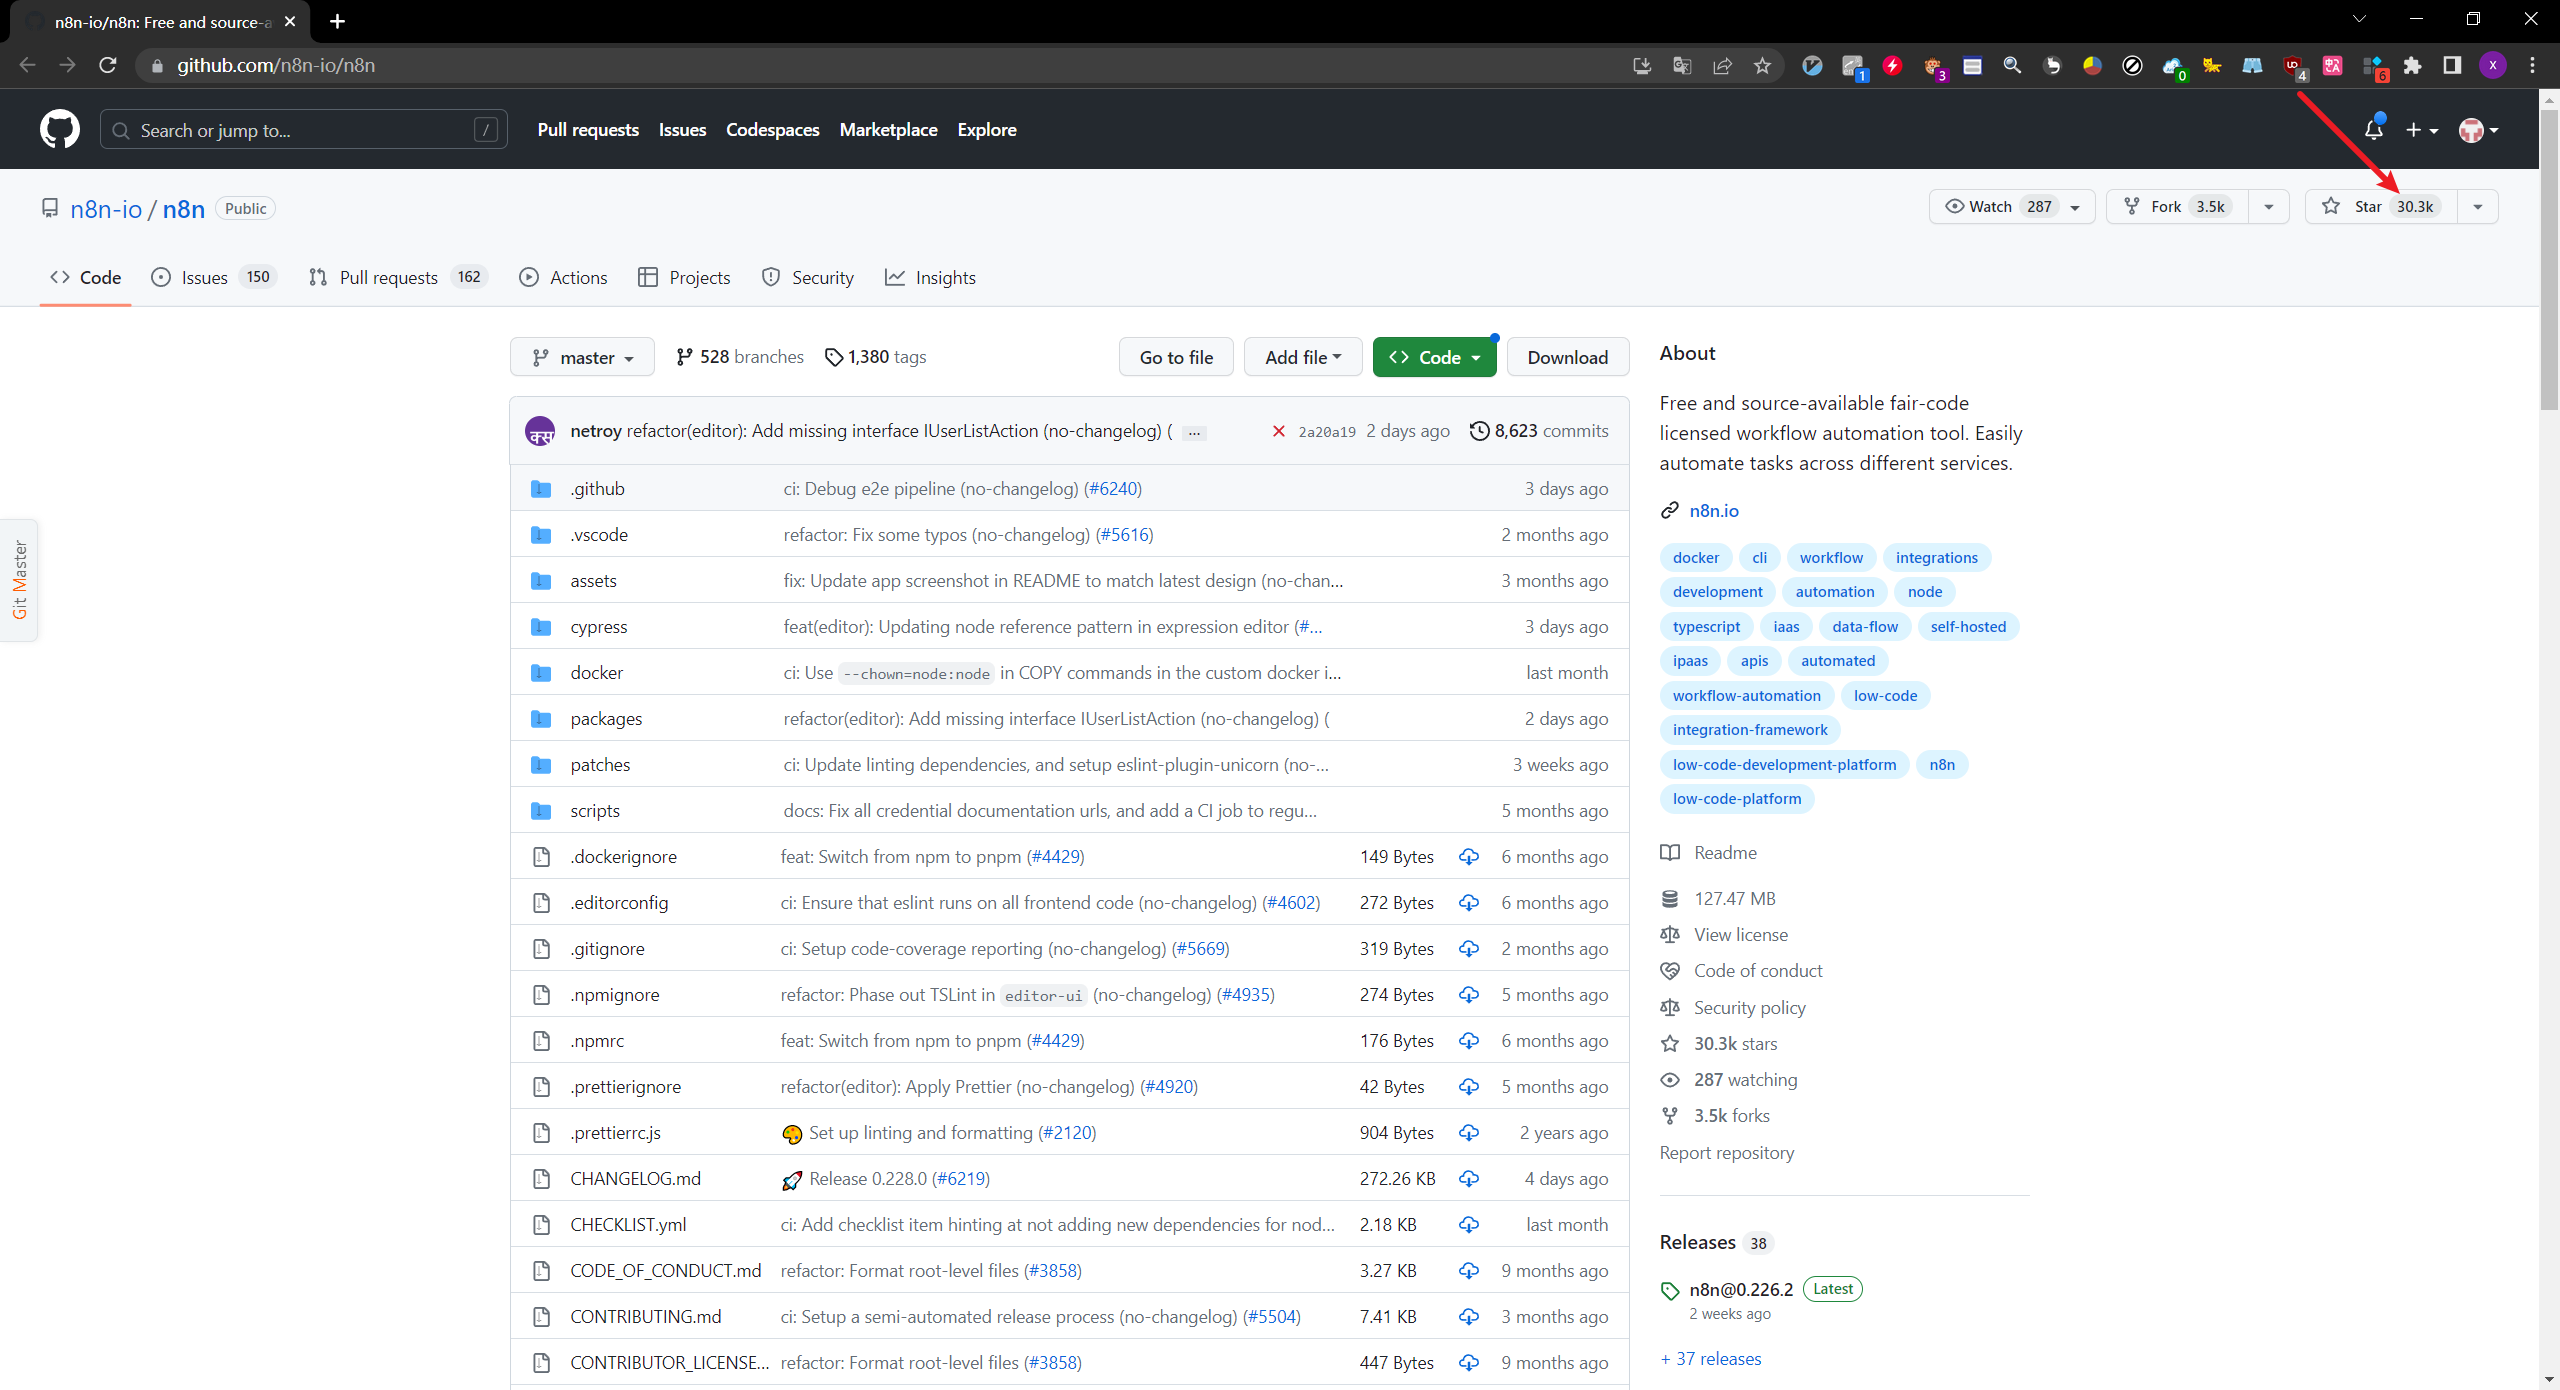
Task: Open the browser Extensions puzzle icon
Action: (x=2413, y=66)
